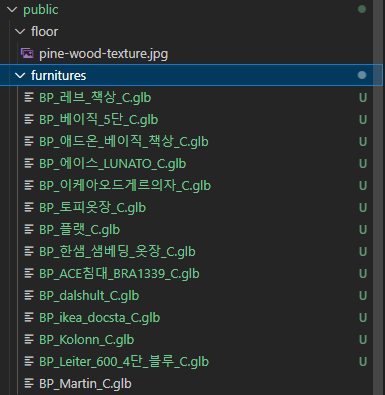Open BP_애드온_베이직_책상_C.glb
Image resolution: width=385 pixels, height=395 pixels.
coord(124,142)
